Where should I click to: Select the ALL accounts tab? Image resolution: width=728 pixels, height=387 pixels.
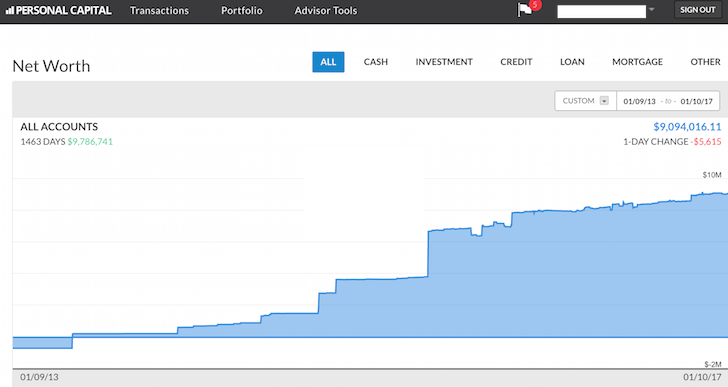(x=328, y=62)
